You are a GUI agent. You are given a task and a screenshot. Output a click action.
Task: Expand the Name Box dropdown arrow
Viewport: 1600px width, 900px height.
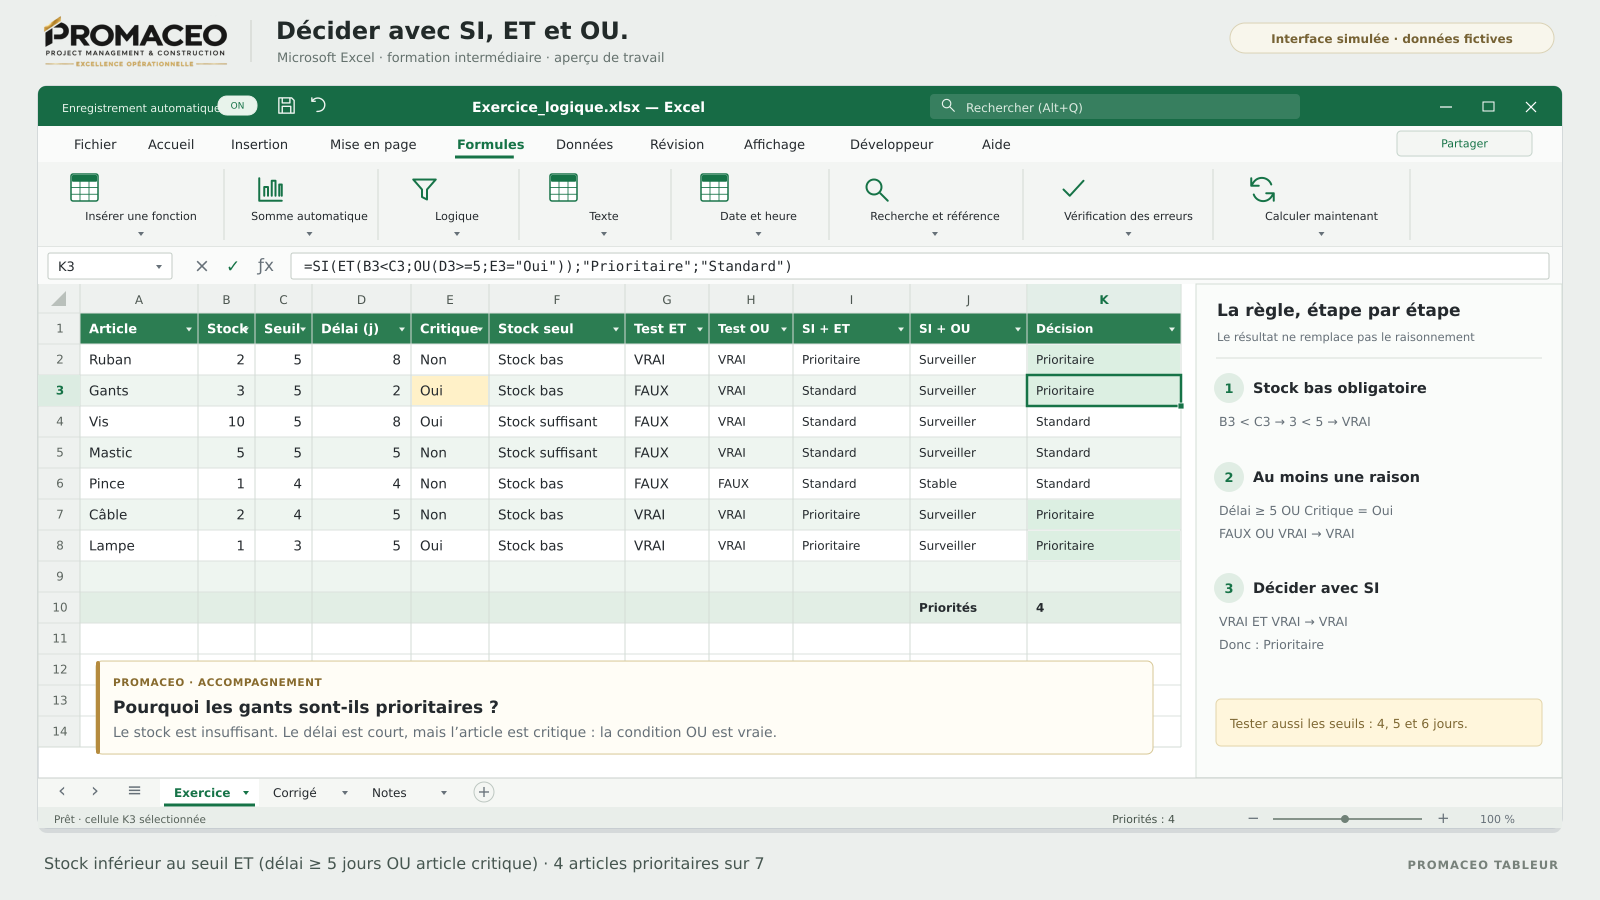tap(159, 267)
